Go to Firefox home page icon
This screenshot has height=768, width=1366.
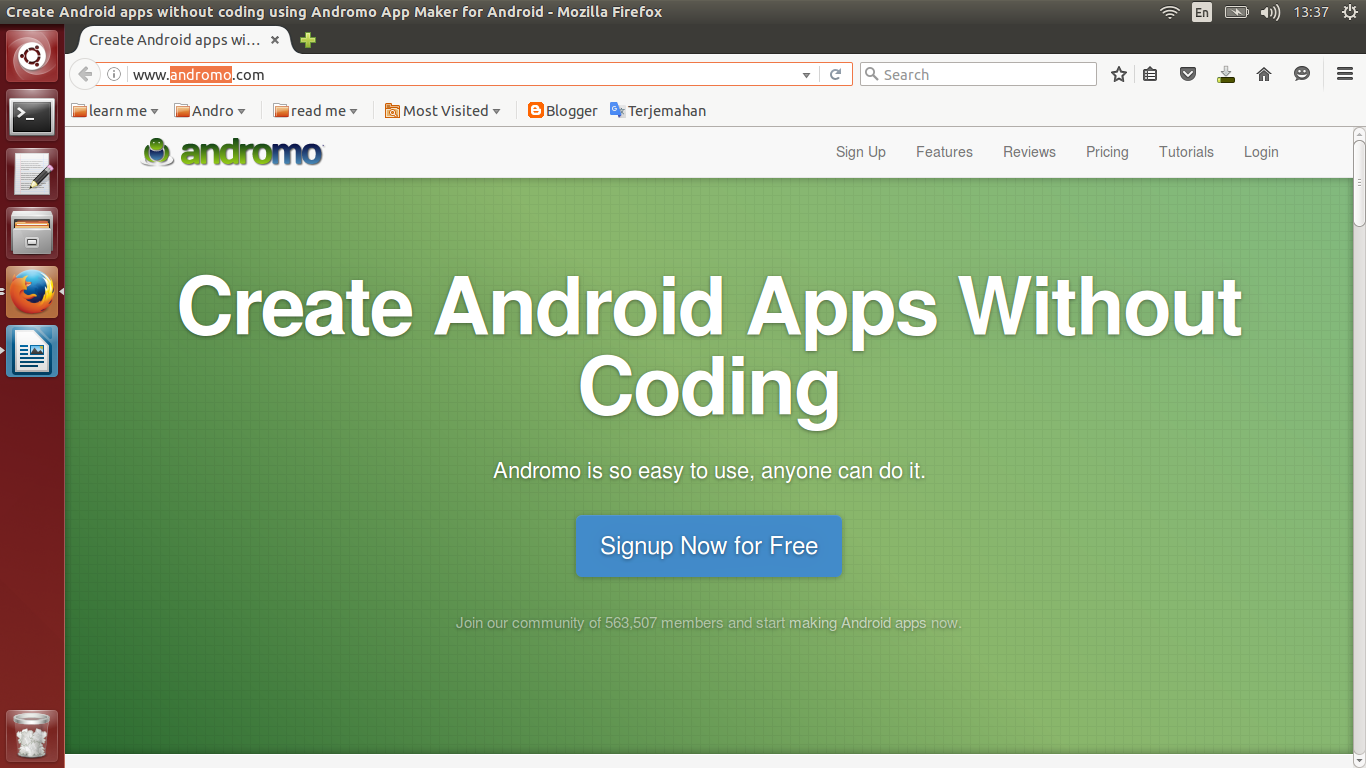point(1264,74)
